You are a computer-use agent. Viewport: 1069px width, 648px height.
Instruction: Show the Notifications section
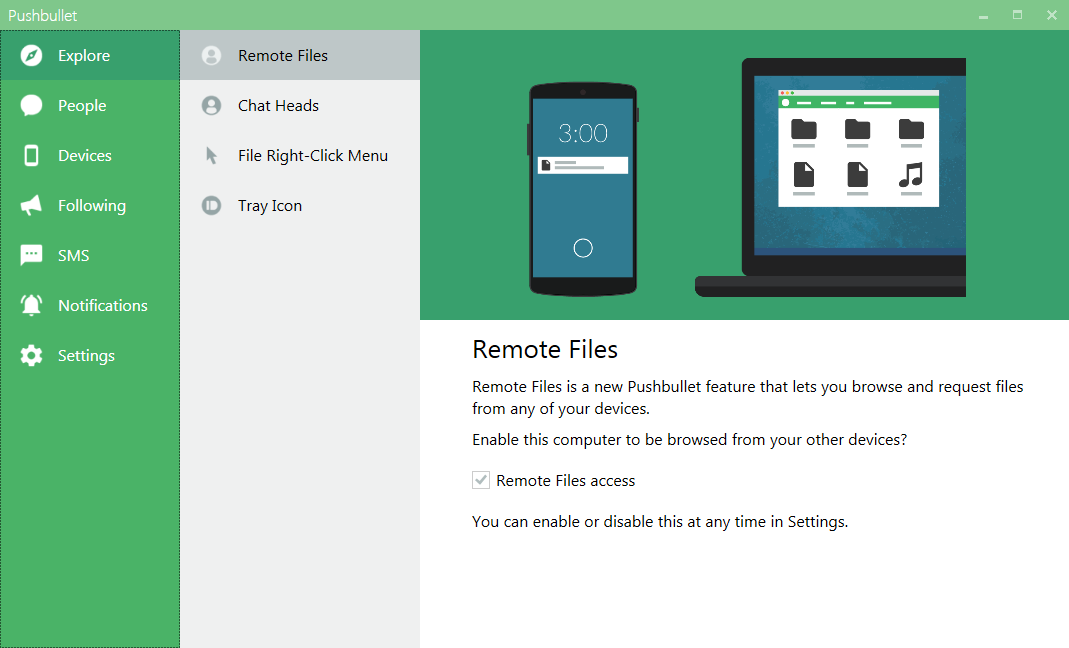pos(90,305)
